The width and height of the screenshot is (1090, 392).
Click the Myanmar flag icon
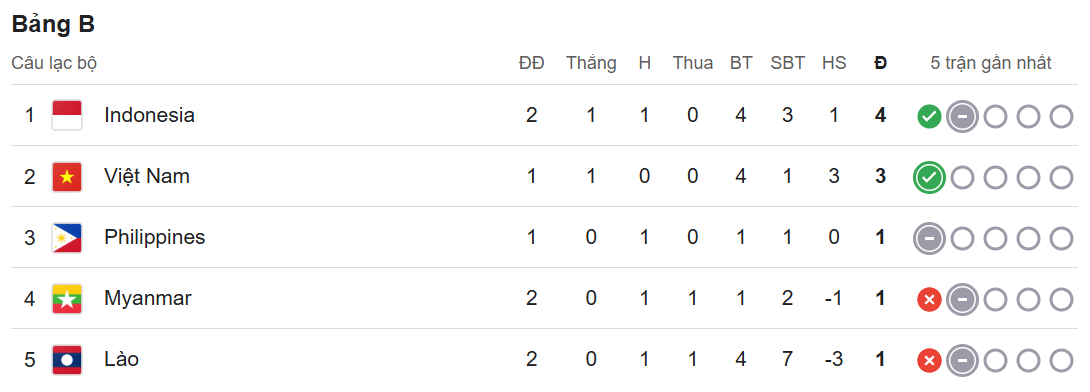pyautogui.click(x=67, y=299)
